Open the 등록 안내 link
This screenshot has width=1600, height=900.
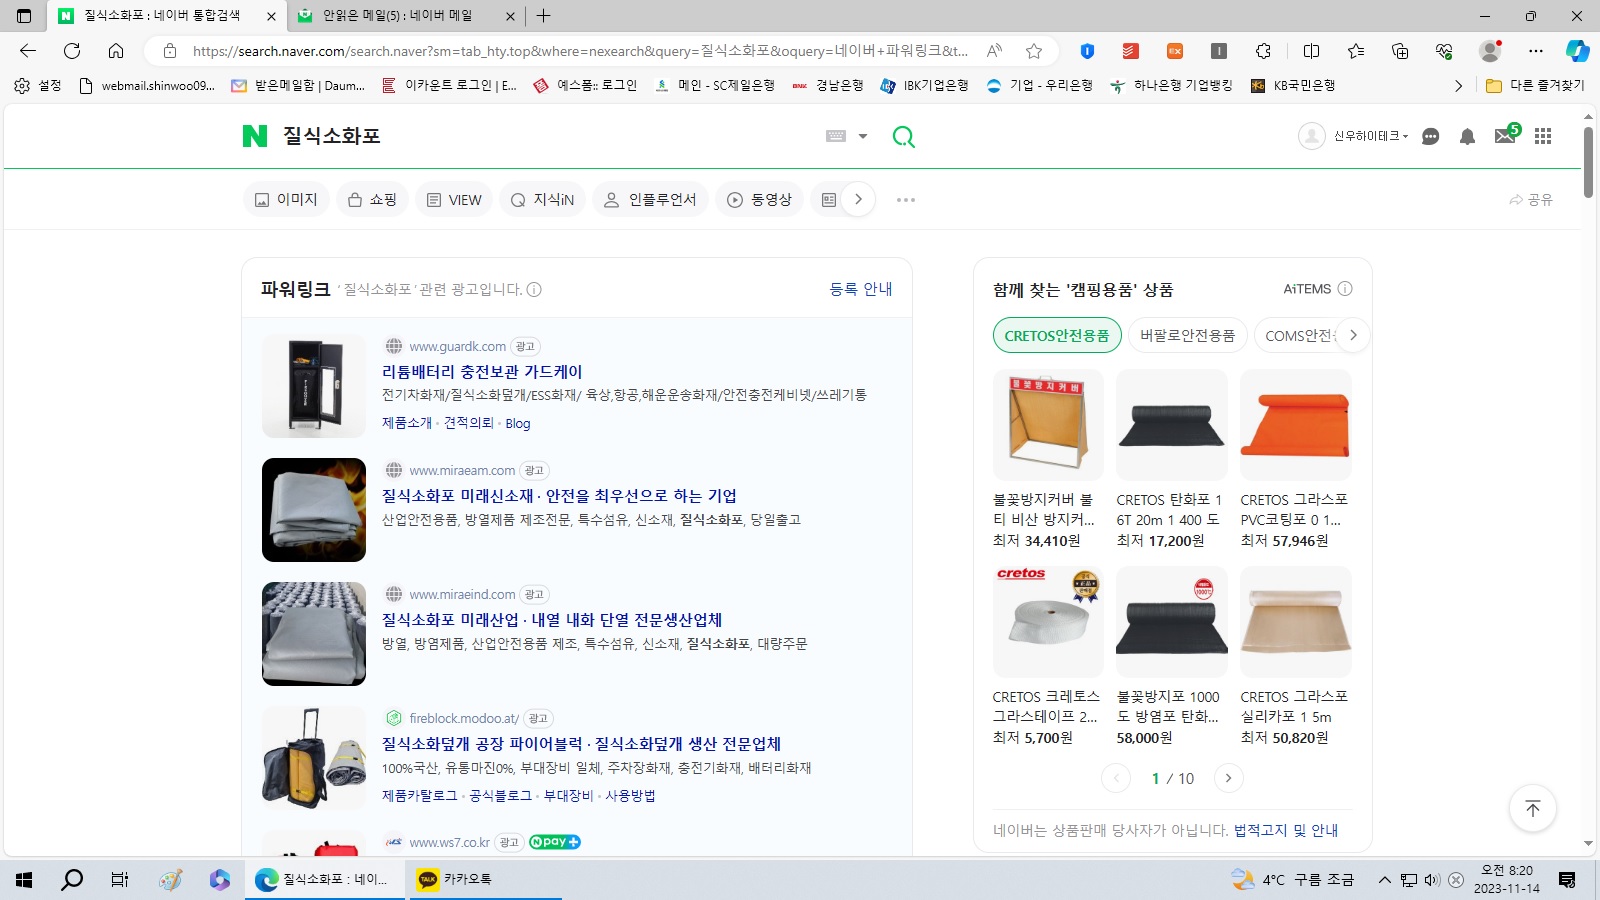(x=860, y=289)
